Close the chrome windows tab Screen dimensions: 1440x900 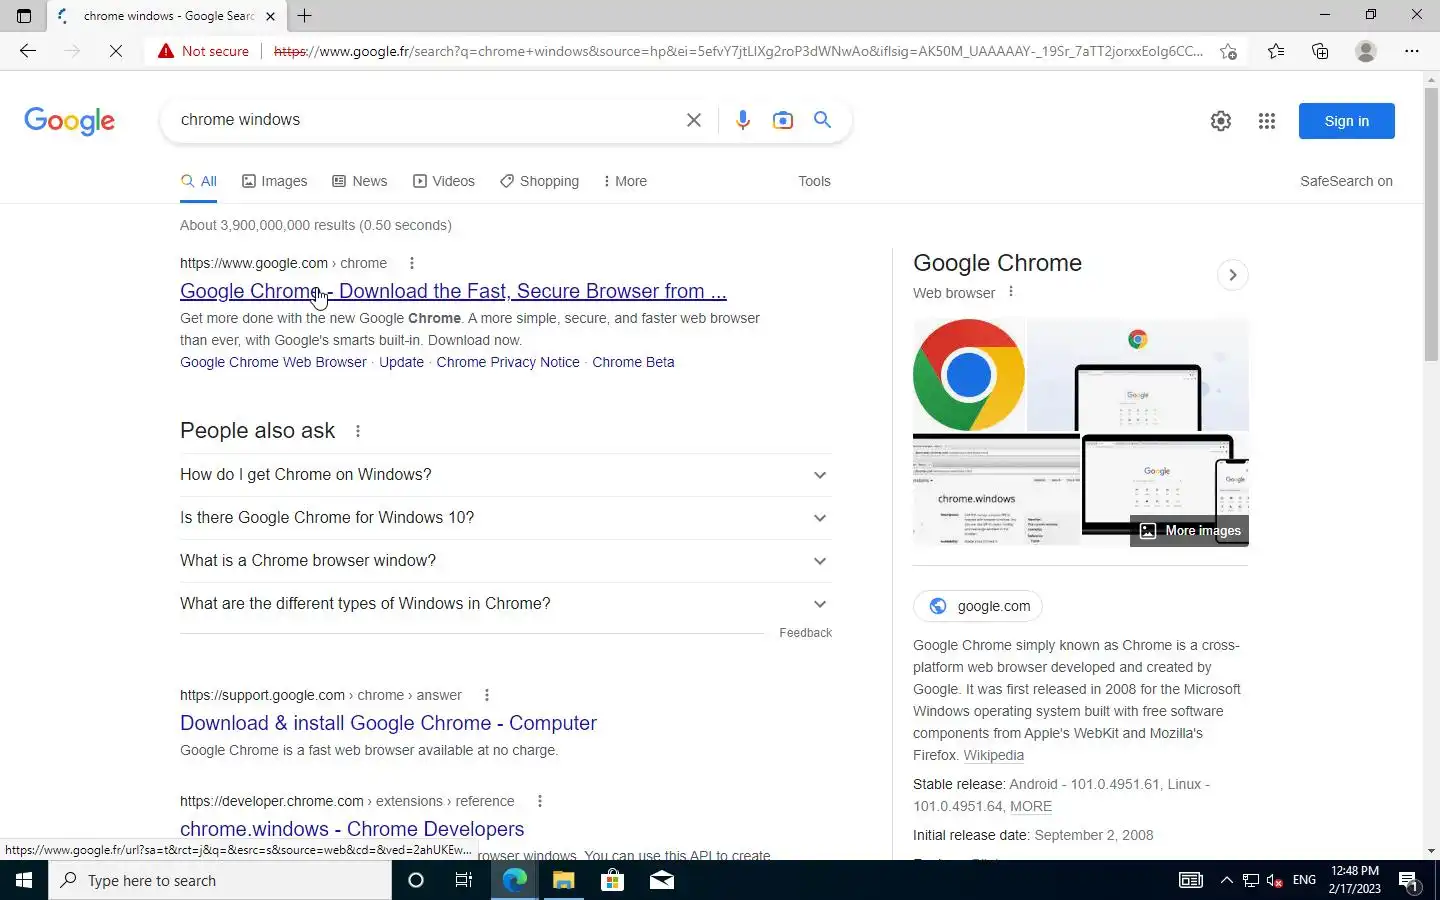[x=270, y=16]
